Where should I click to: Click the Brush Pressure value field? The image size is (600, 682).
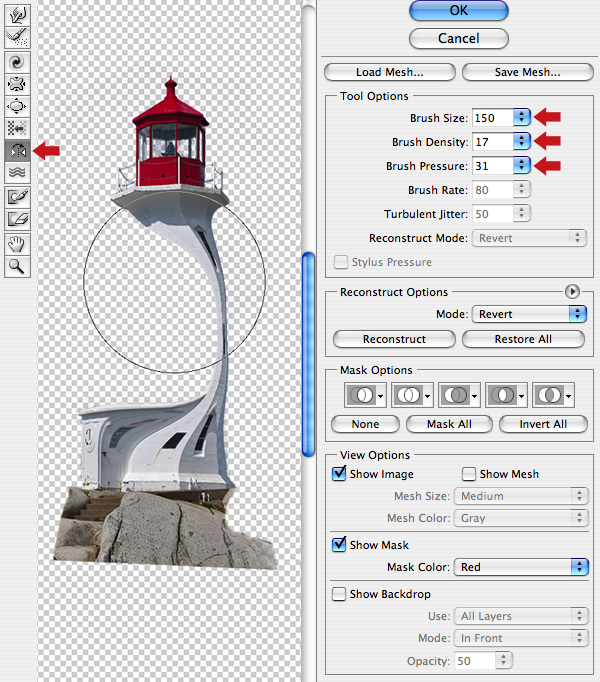(493, 166)
